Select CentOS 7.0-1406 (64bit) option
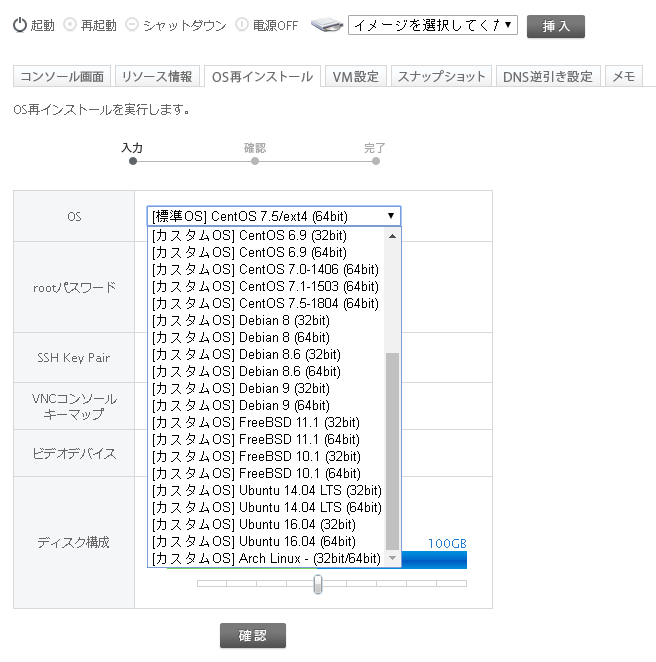The image size is (656, 662). pos(266,269)
